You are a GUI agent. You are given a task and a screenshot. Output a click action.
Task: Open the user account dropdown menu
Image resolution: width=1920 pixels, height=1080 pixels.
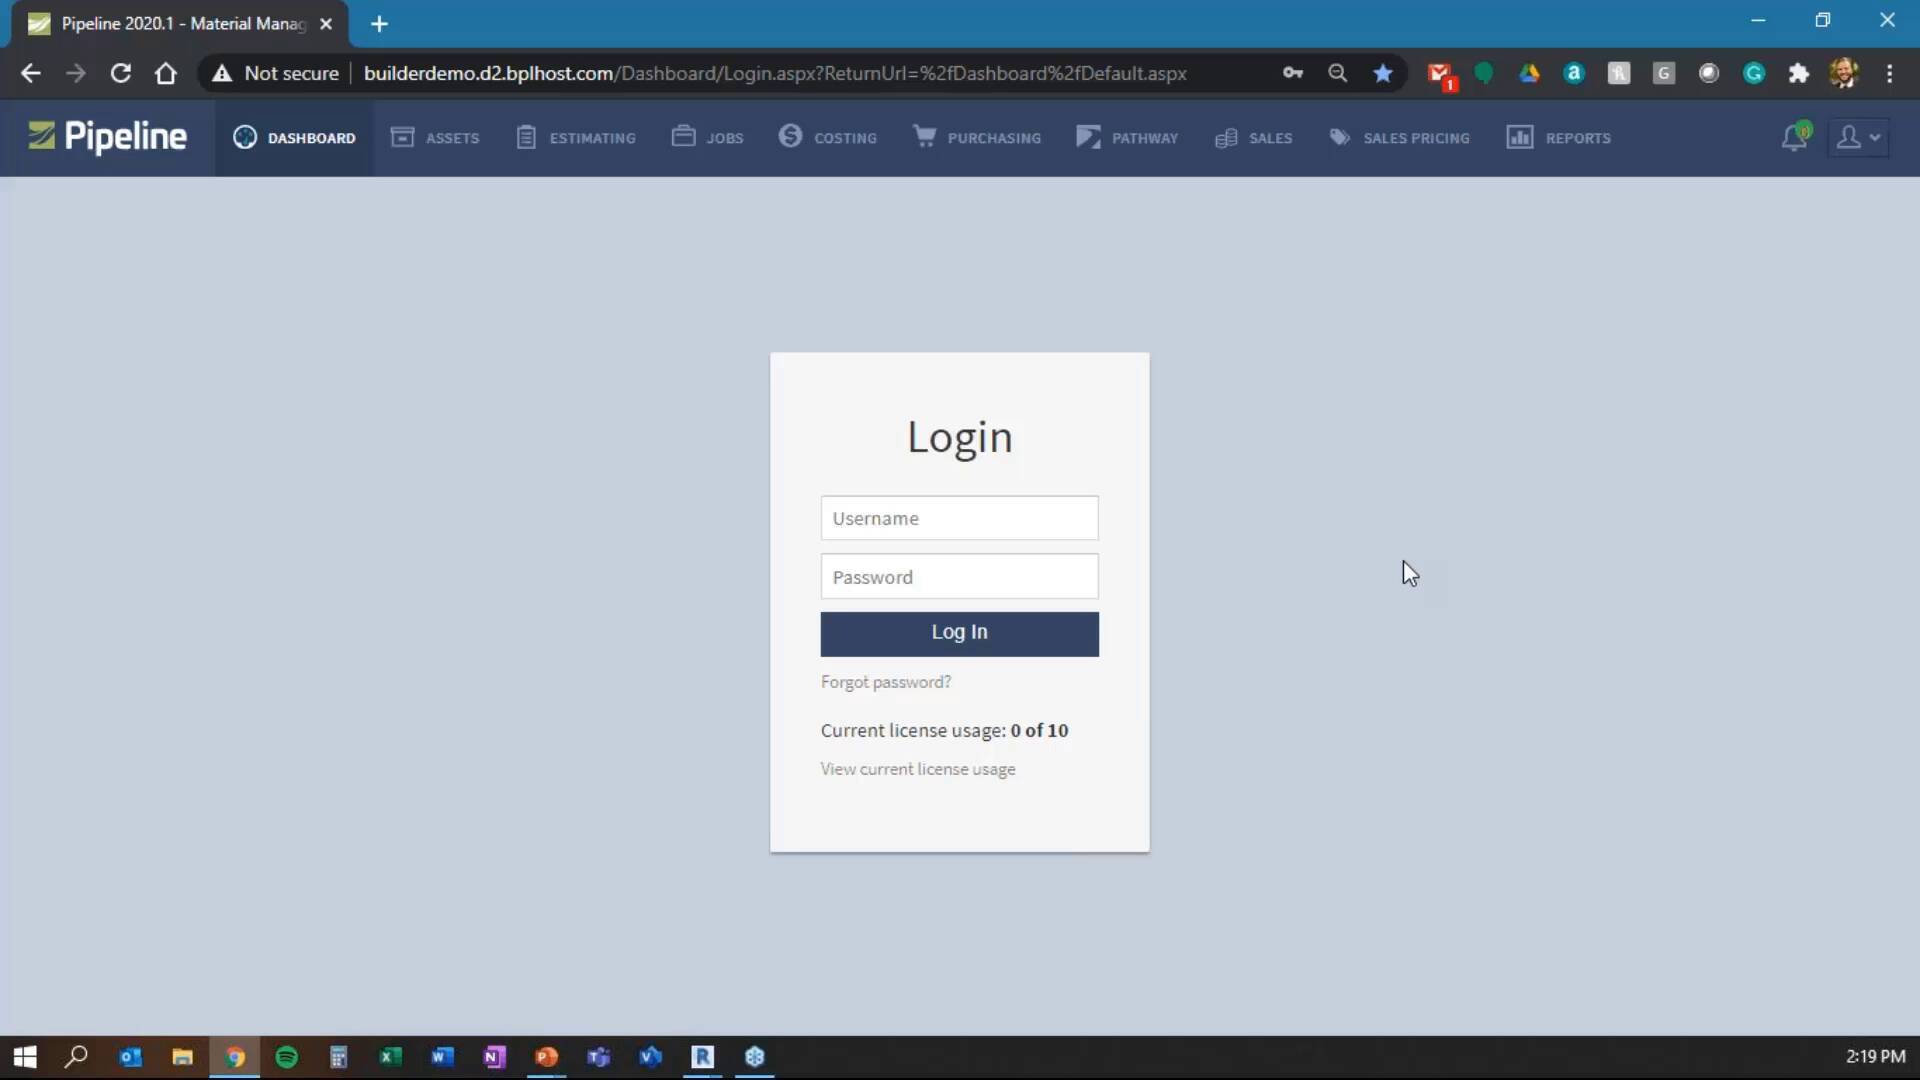point(1858,138)
